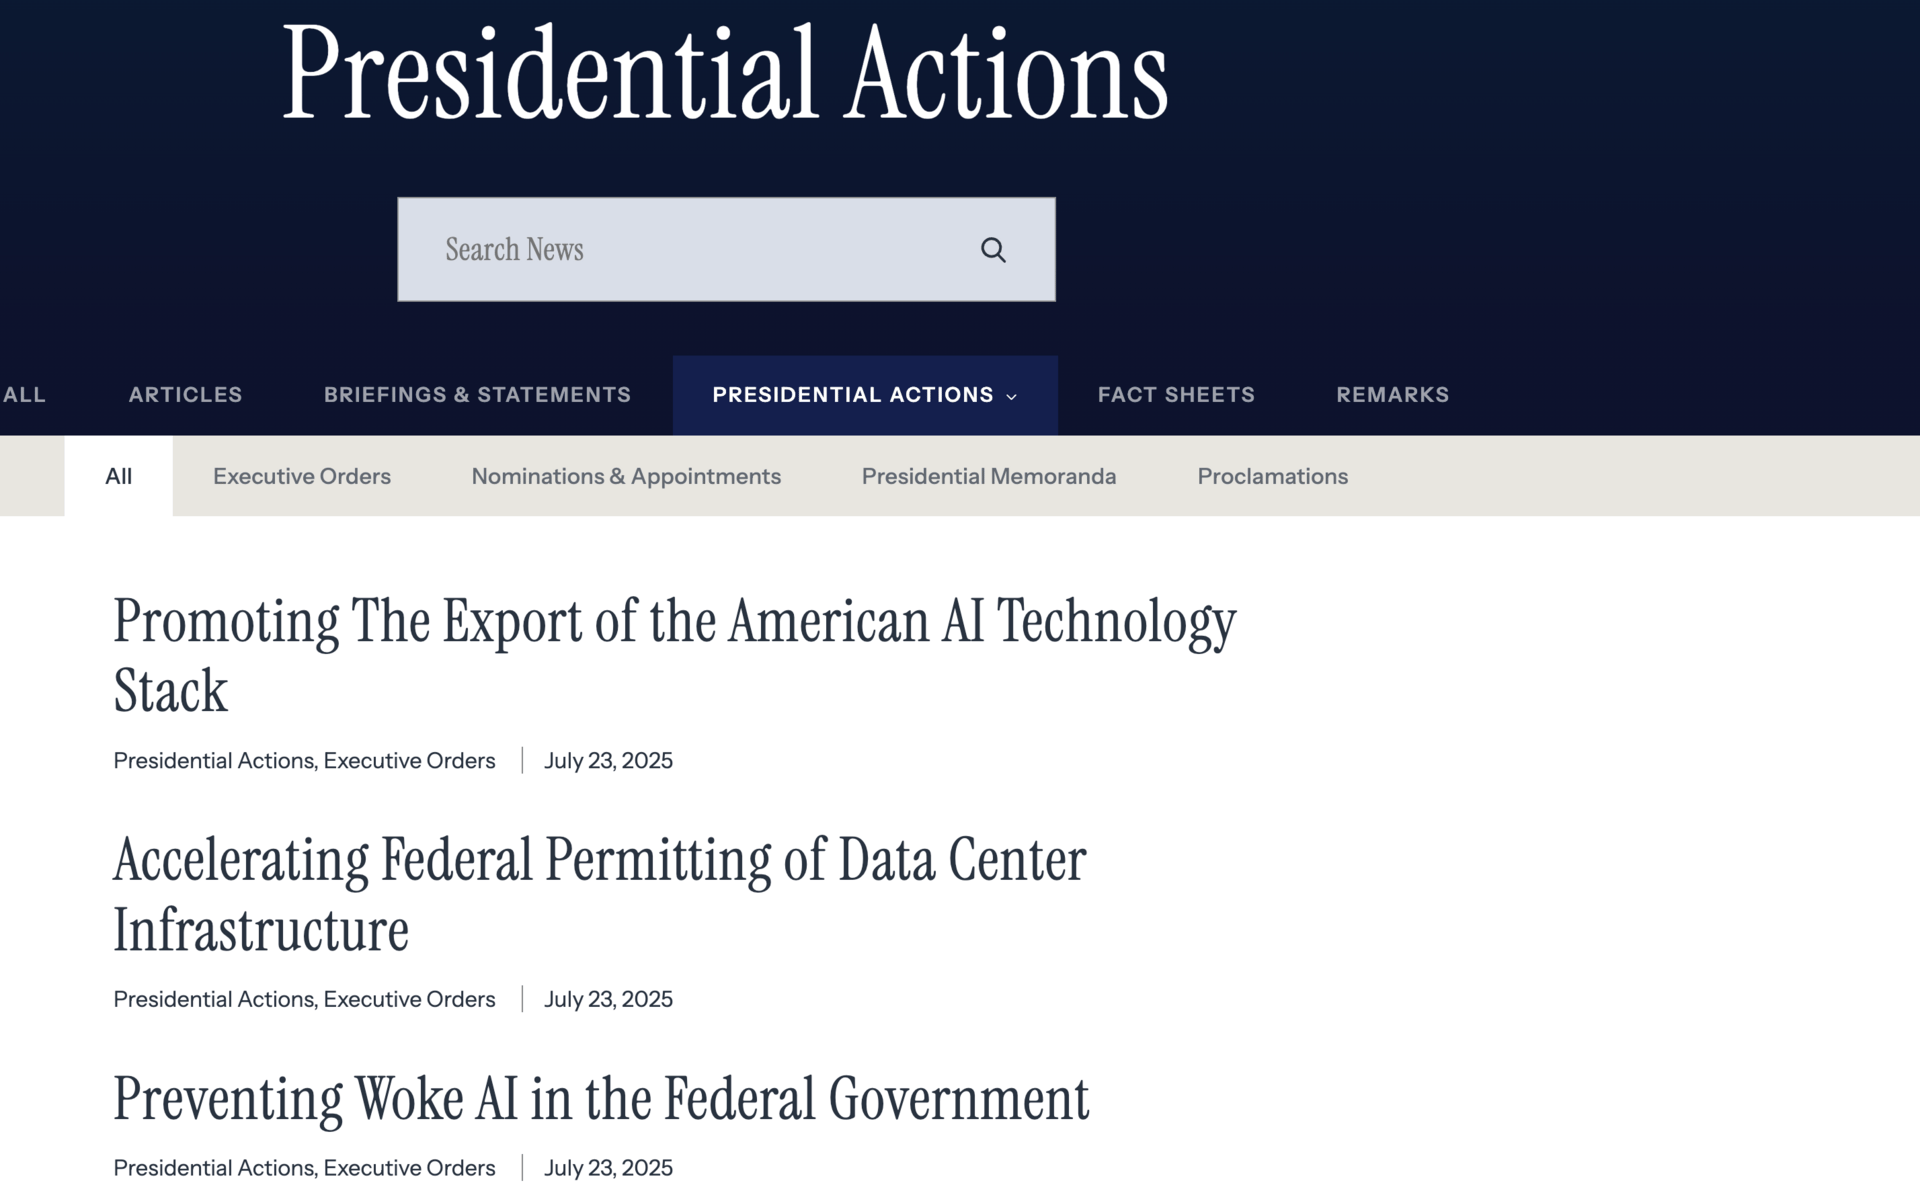Switch to the Articles tab
Image resolution: width=1920 pixels, height=1191 pixels.
(x=185, y=395)
